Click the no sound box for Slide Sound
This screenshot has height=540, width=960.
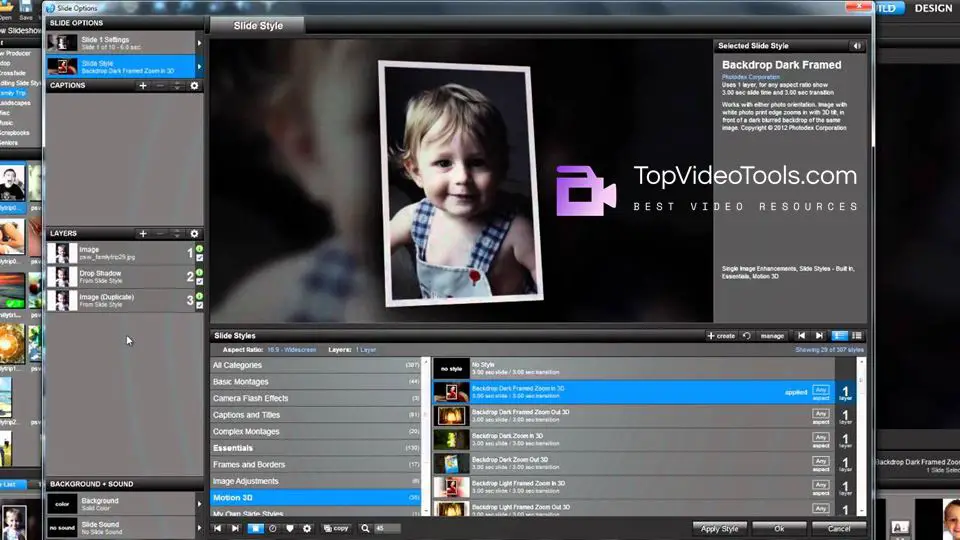(x=62, y=527)
